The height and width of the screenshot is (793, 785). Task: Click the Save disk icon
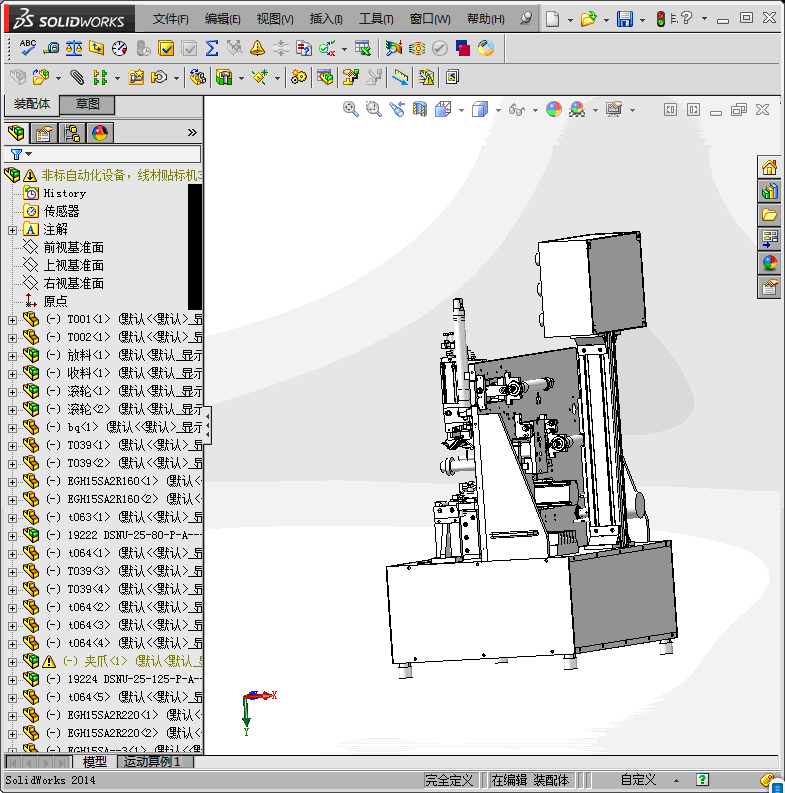(x=625, y=19)
